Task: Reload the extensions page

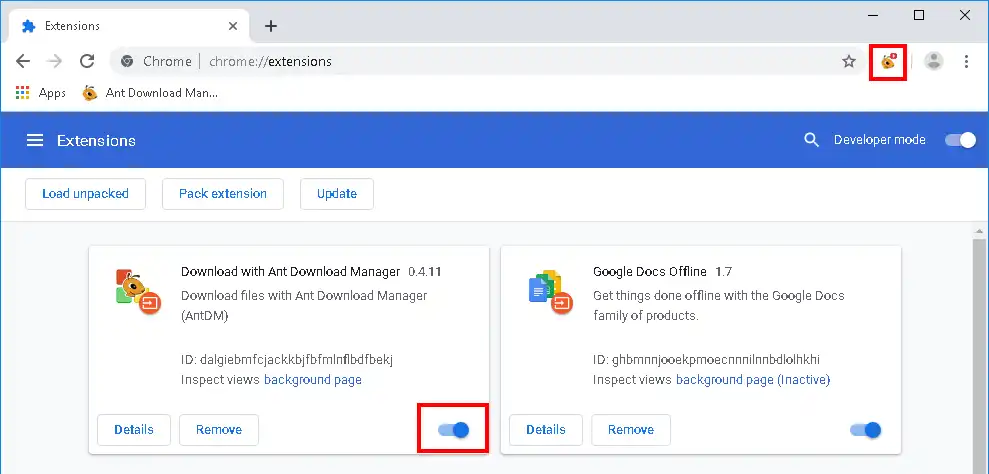Action: click(x=87, y=61)
